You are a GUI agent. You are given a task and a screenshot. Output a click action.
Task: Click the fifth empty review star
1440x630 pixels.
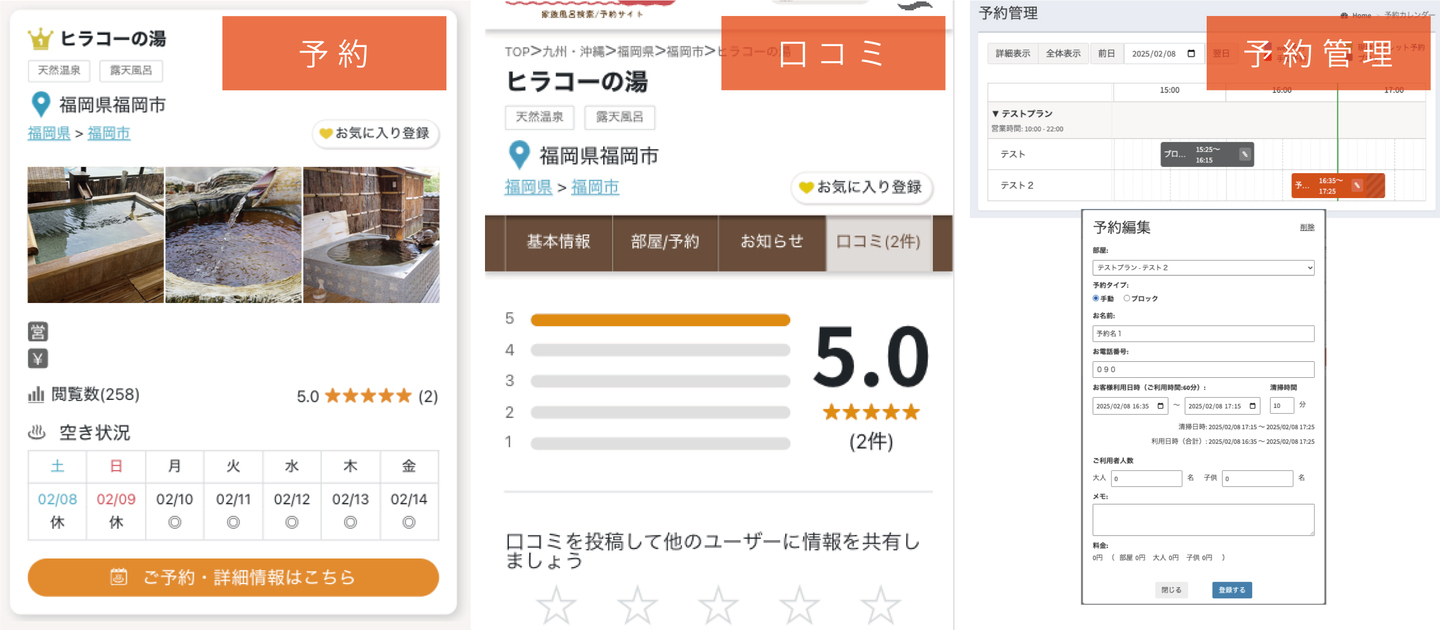[x=880, y=605]
